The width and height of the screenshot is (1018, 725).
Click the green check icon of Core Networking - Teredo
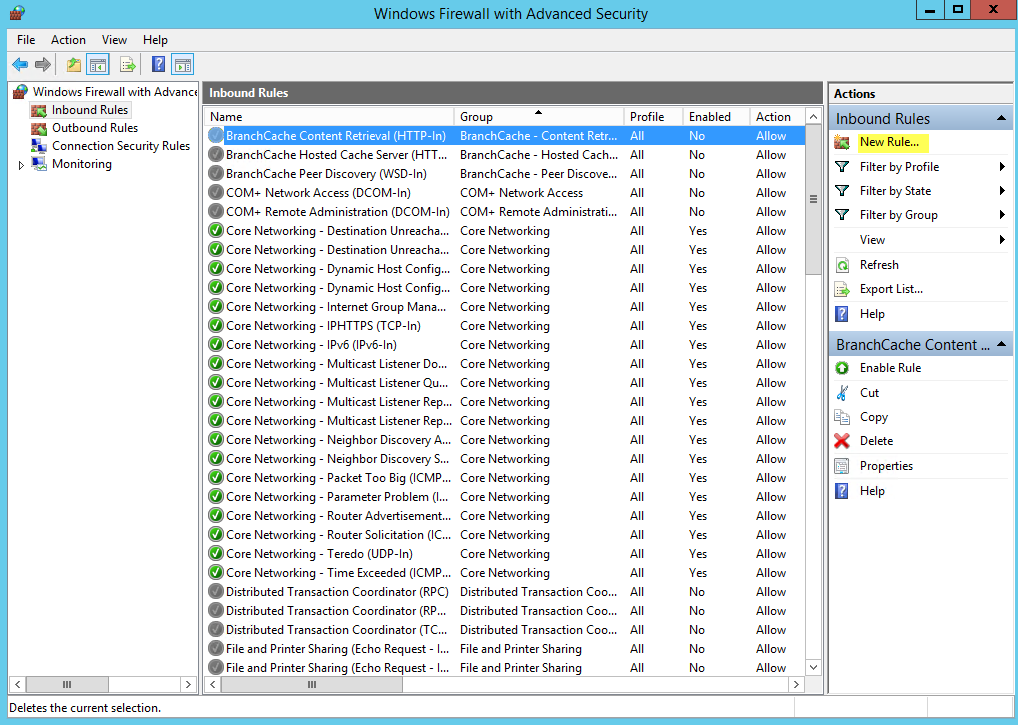pos(216,554)
